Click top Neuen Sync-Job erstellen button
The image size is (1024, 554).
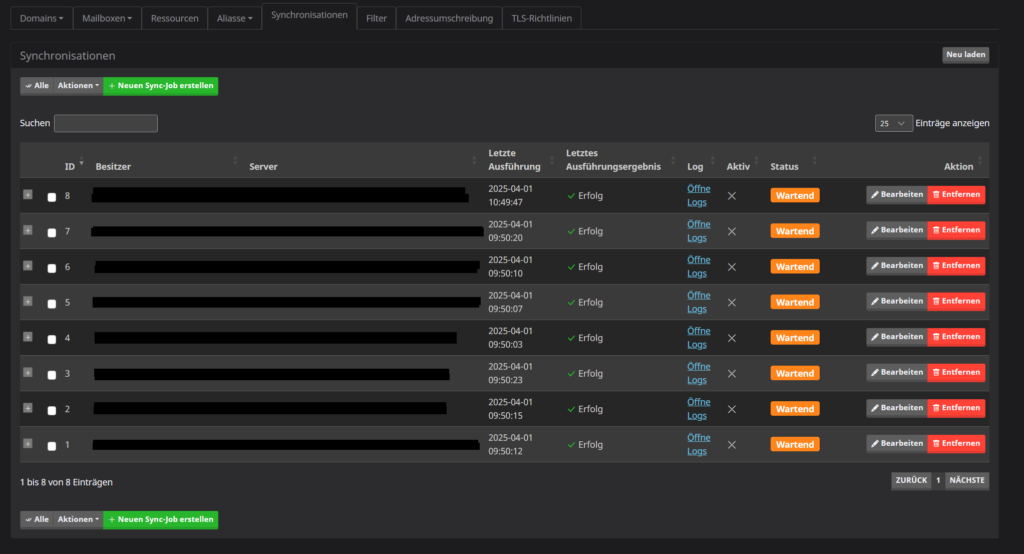pos(161,86)
